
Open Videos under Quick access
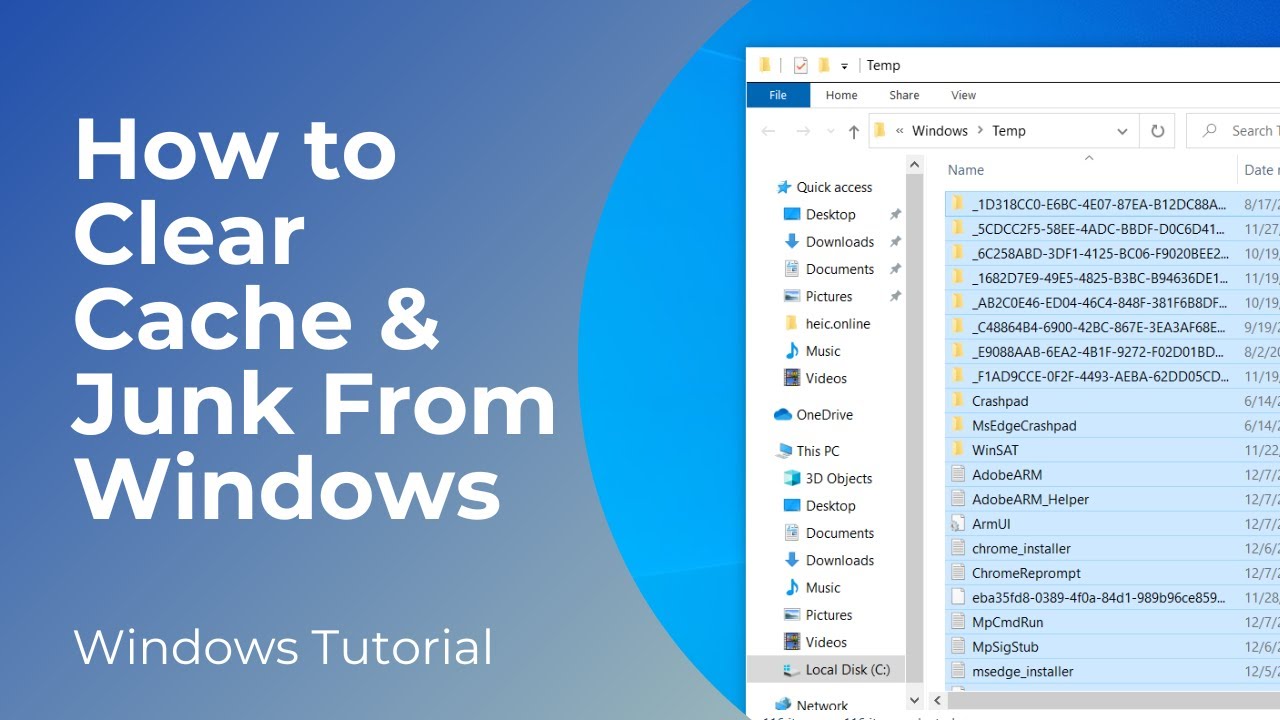(x=826, y=378)
